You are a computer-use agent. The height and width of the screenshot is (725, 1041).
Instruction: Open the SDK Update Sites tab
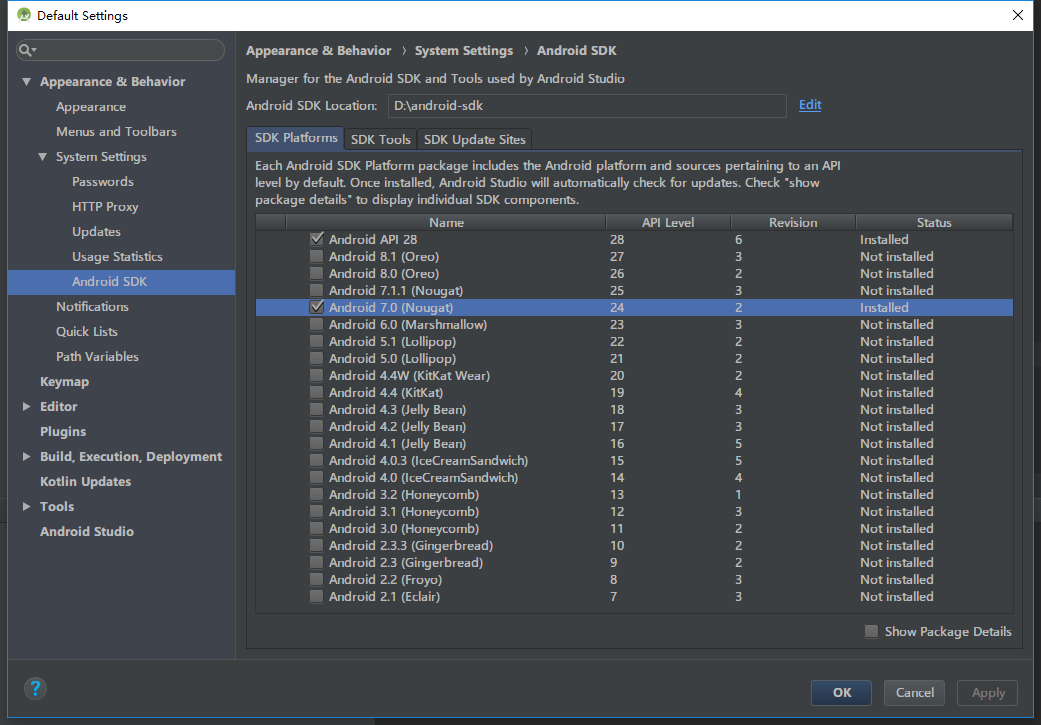point(474,140)
